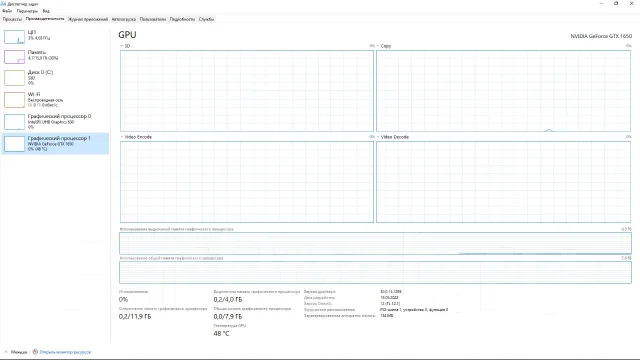Click inside the Copy usage graph

click(x=503, y=91)
